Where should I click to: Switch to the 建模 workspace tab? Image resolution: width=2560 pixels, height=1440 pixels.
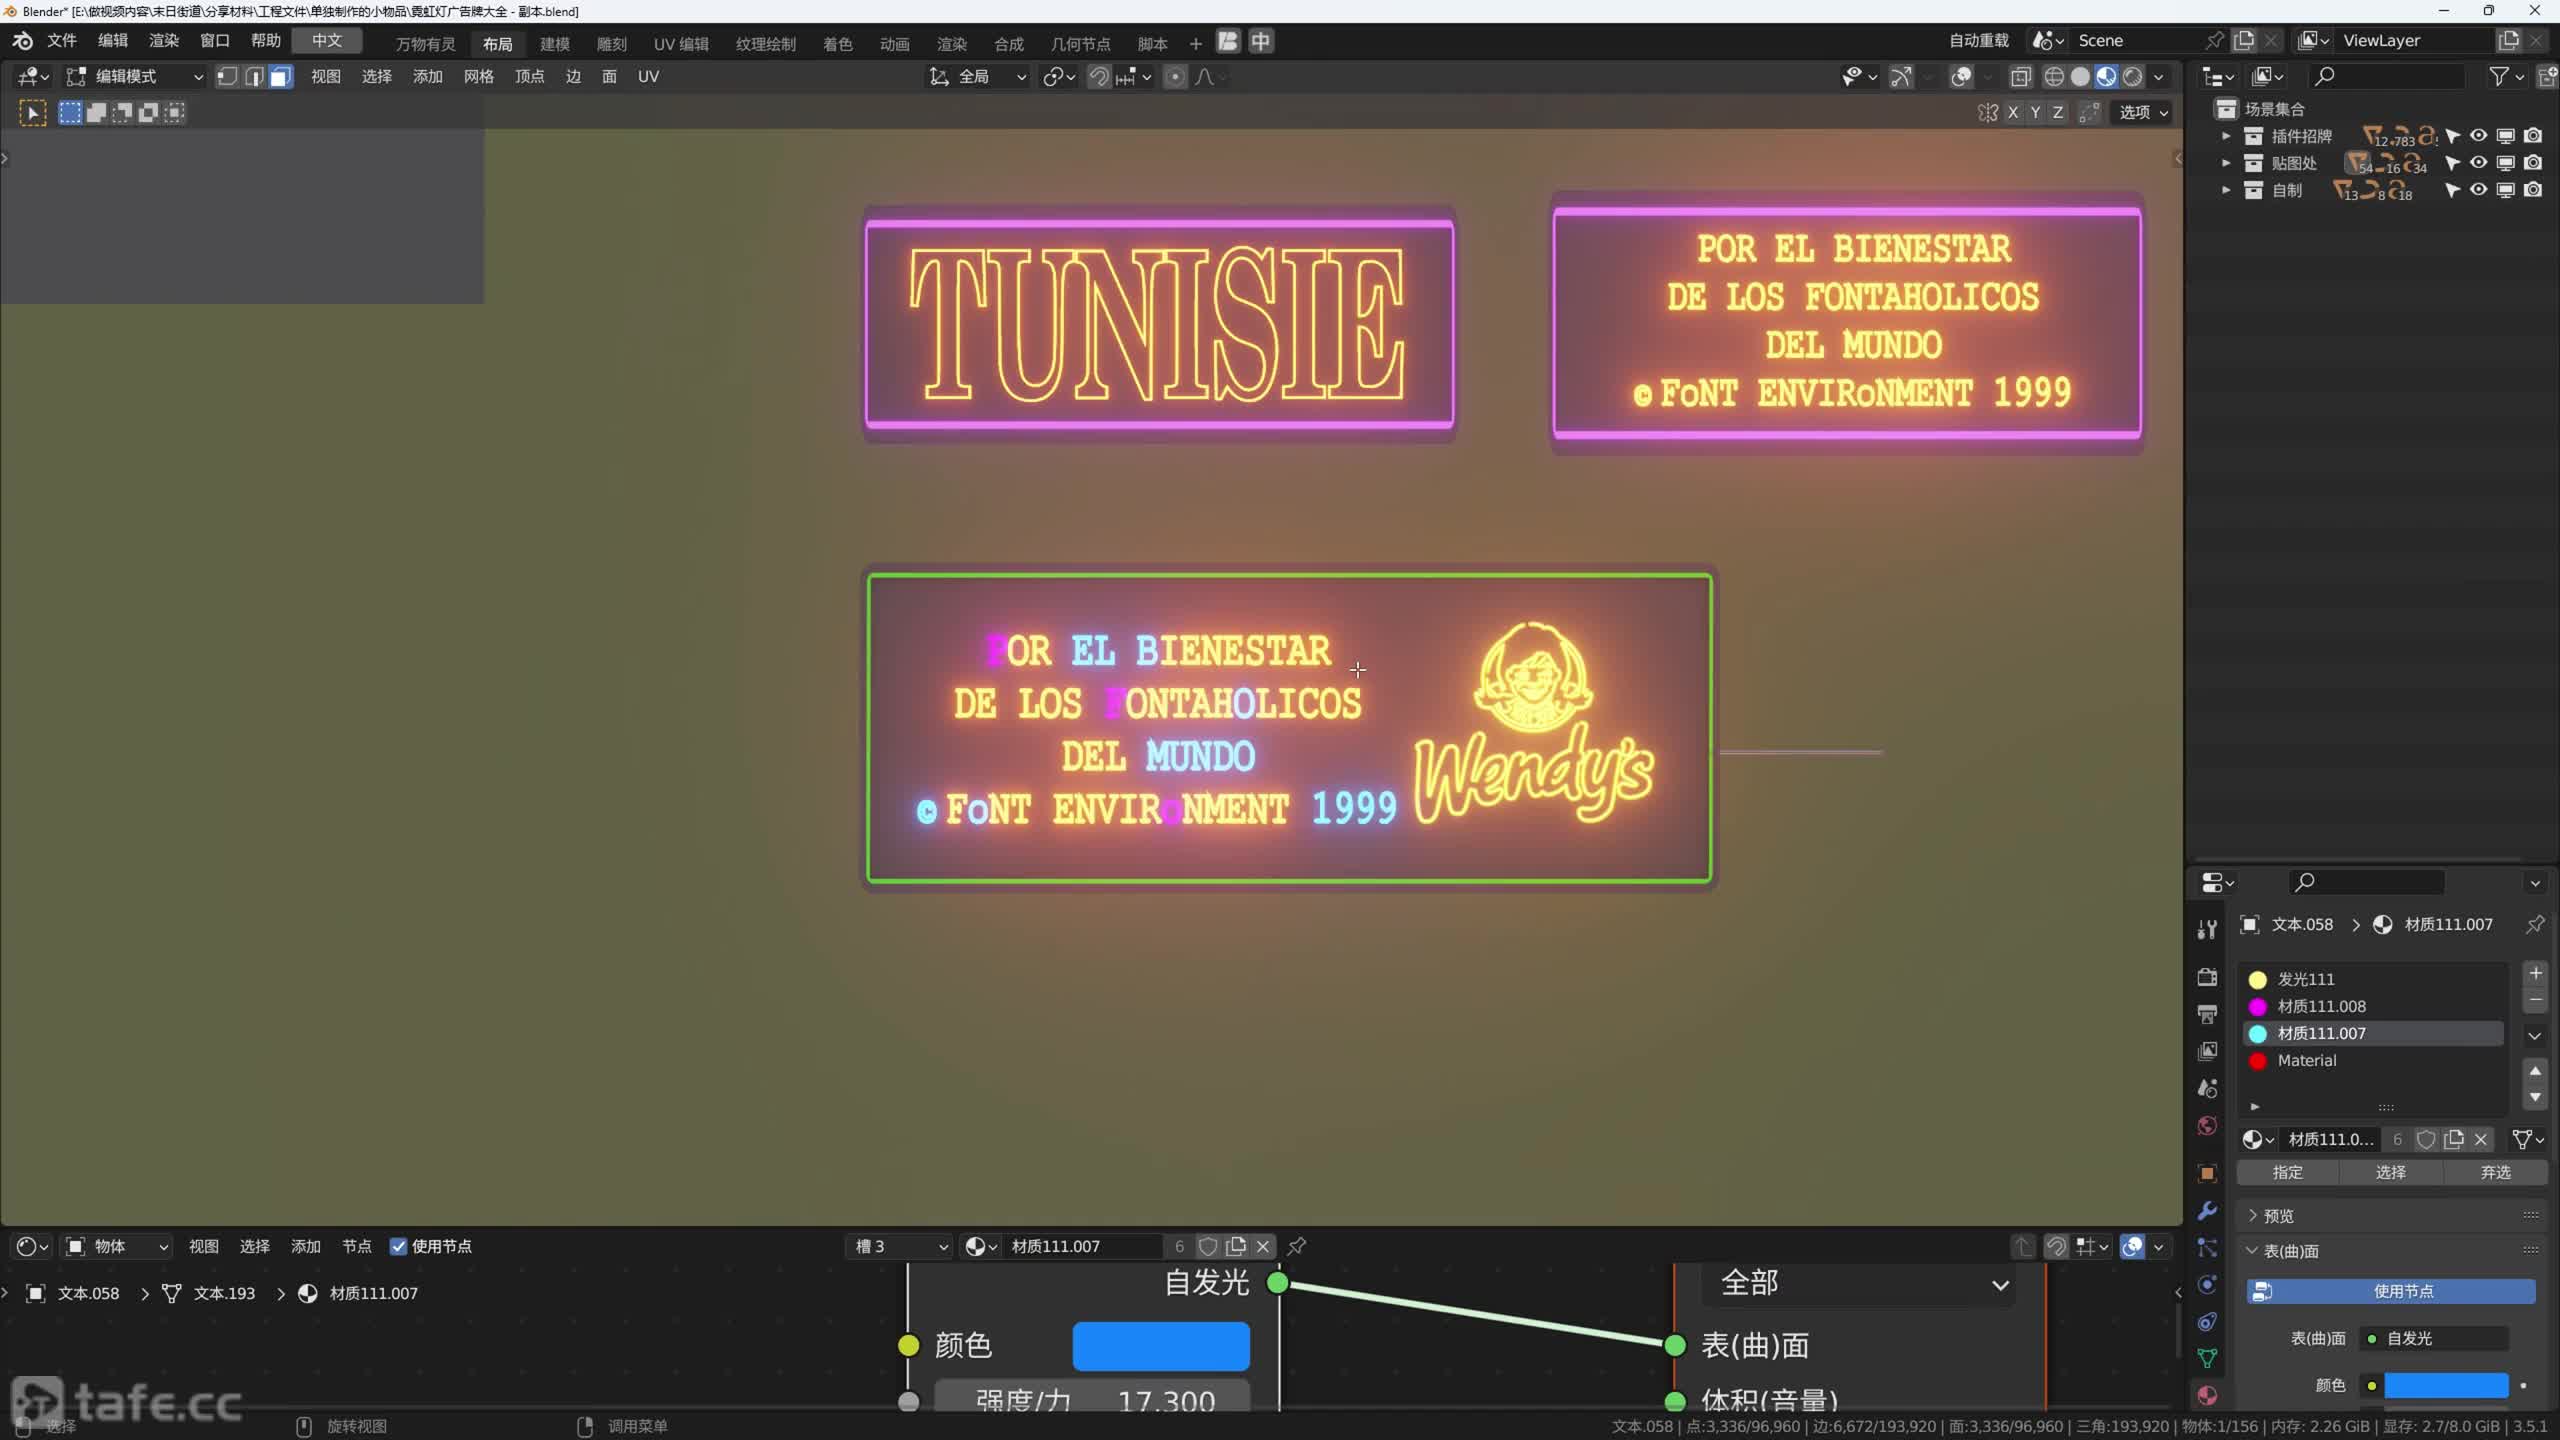tap(554, 44)
